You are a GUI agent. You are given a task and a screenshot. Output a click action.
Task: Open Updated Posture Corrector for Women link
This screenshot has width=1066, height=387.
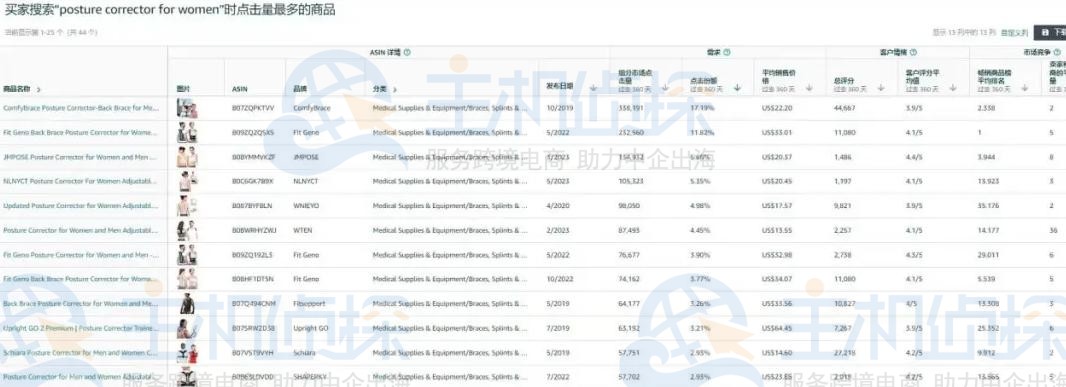80,206
